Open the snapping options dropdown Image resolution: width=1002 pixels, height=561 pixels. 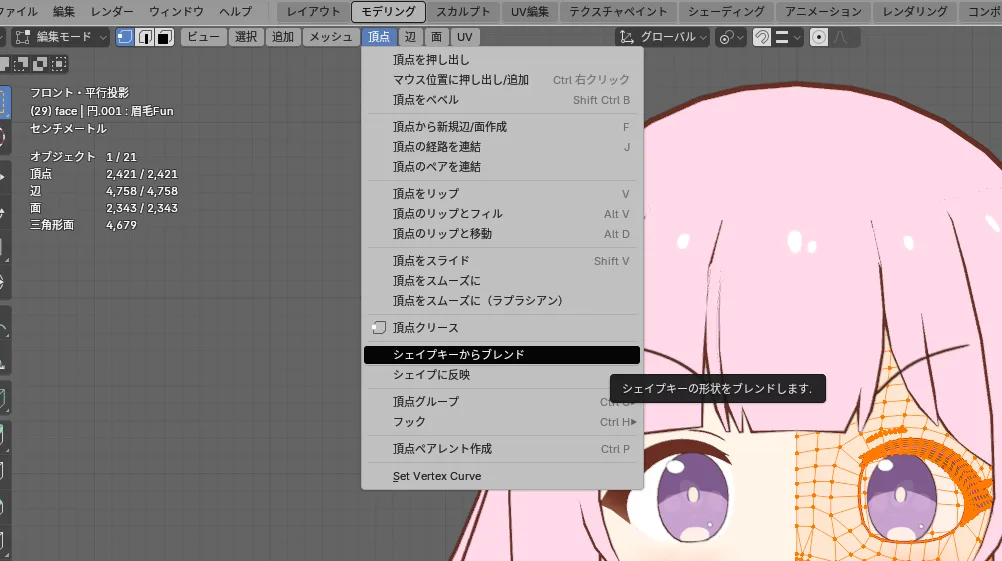click(787, 37)
